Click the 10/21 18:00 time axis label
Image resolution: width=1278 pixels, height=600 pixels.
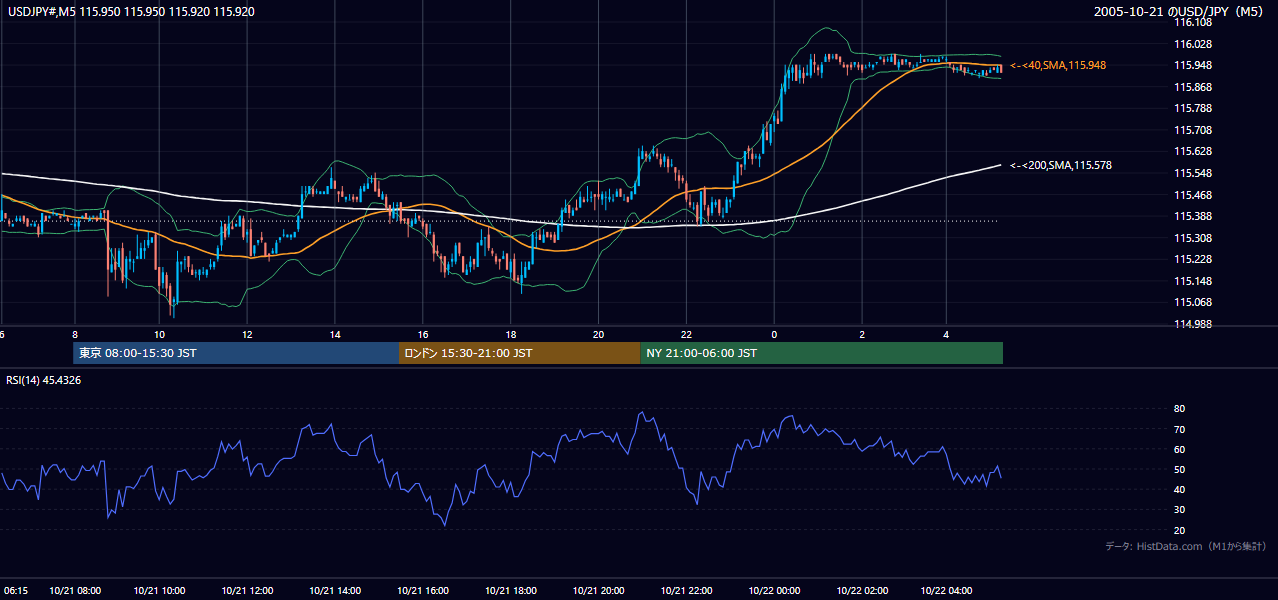coord(510,591)
